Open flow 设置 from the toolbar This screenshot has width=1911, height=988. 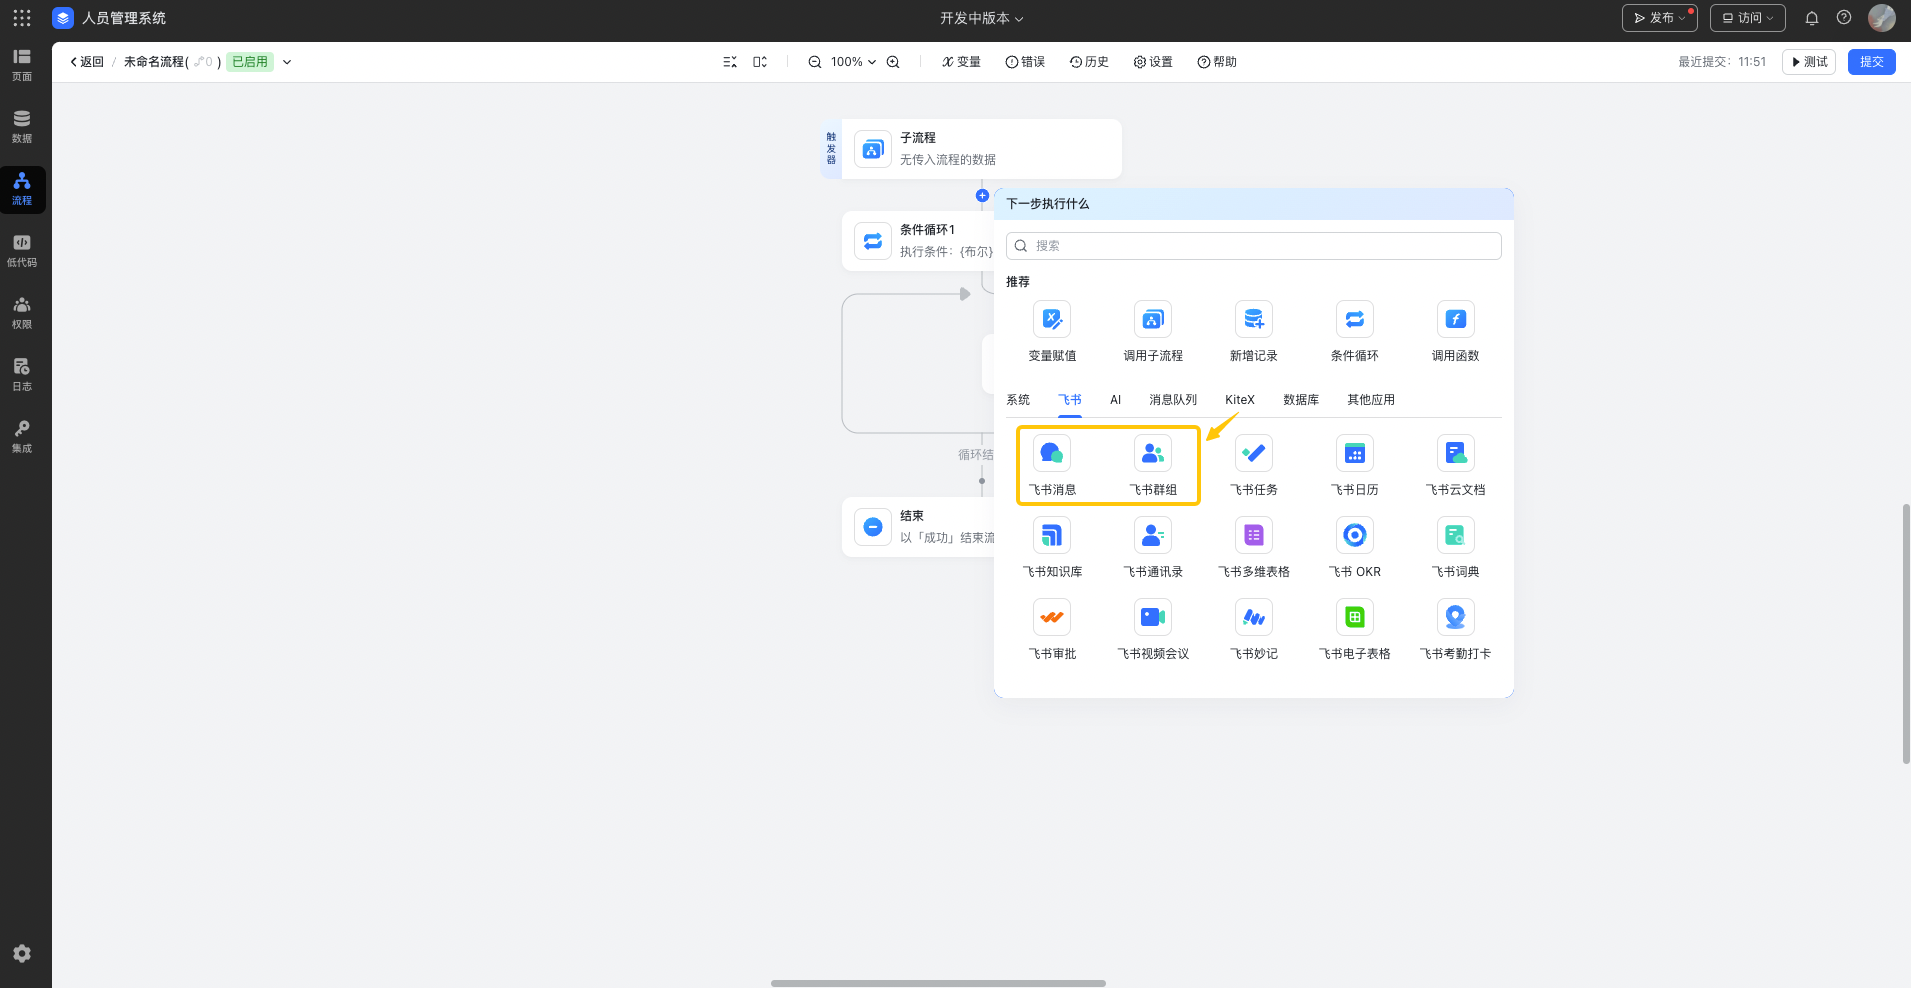click(x=1153, y=62)
